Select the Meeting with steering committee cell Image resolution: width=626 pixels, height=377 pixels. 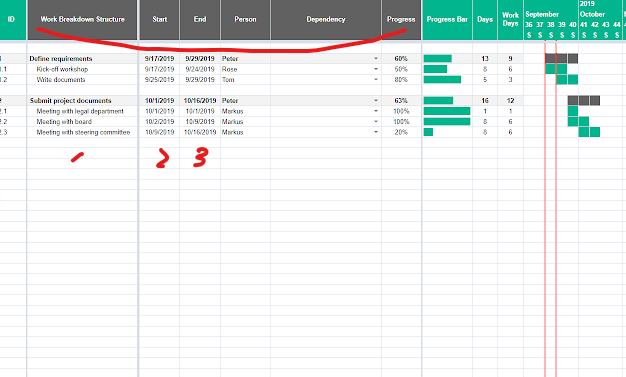point(83,132)
